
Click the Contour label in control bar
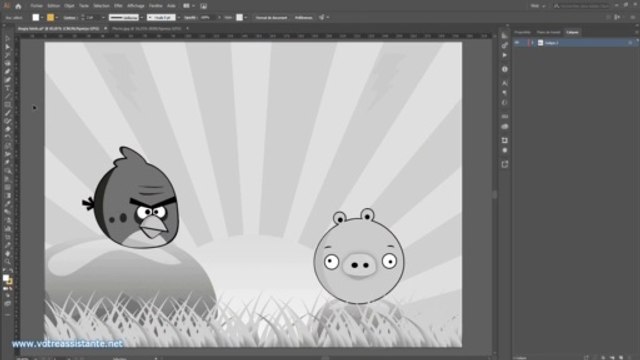click(69, 18)
